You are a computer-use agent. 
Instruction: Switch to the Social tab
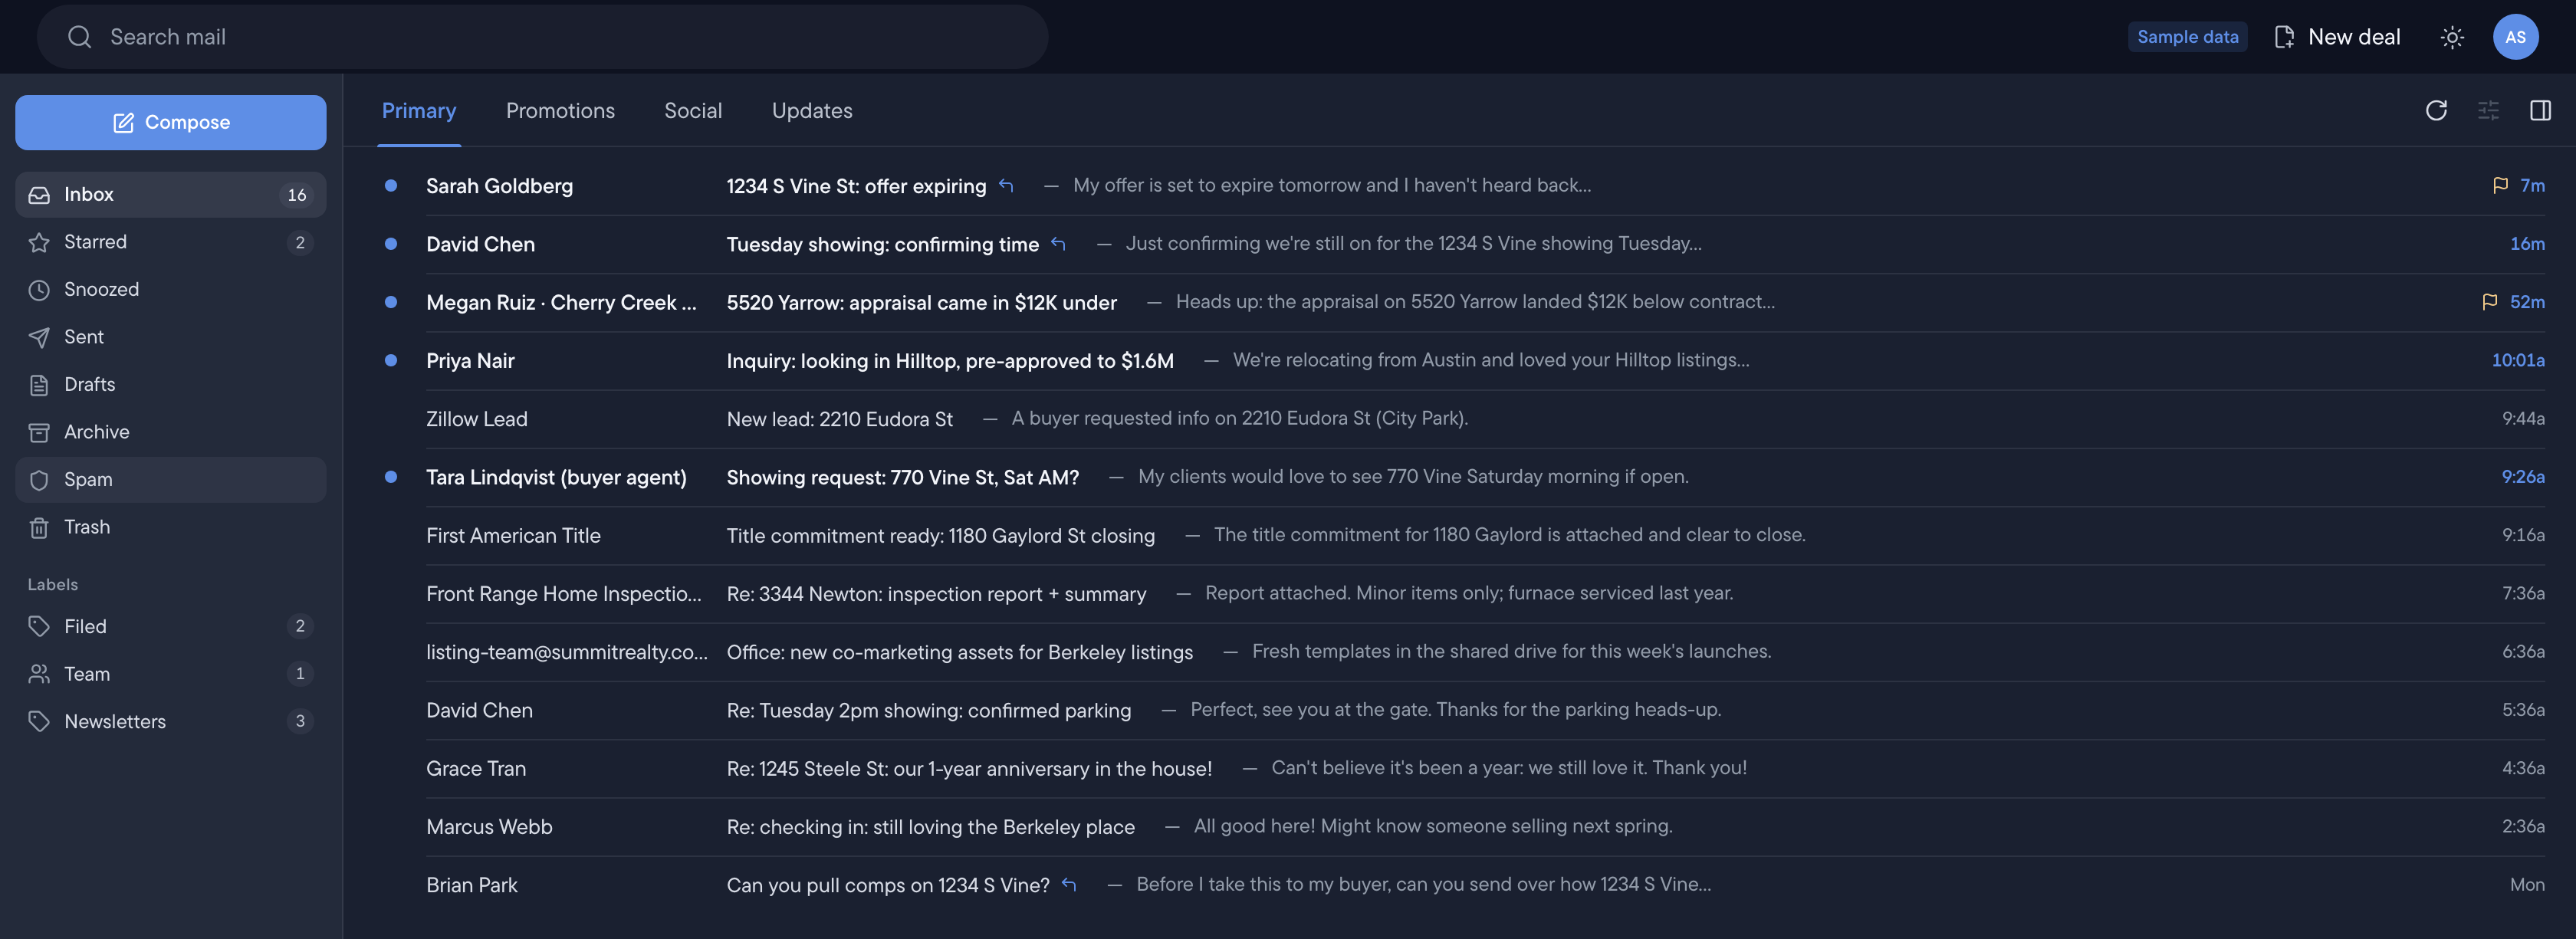[x=693, y=111]
